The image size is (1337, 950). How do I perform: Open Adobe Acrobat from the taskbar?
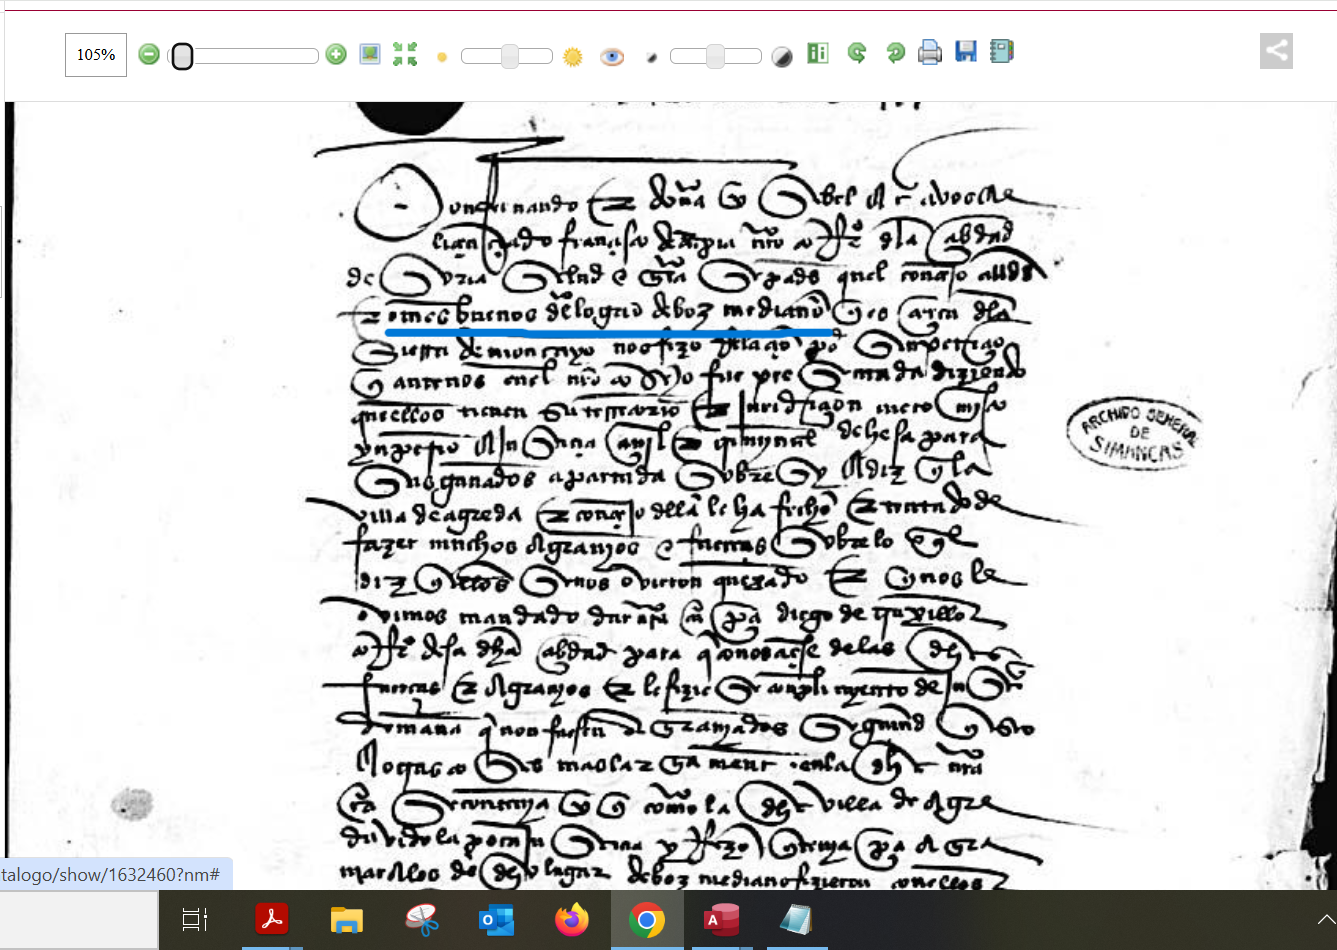pos(272,920)
